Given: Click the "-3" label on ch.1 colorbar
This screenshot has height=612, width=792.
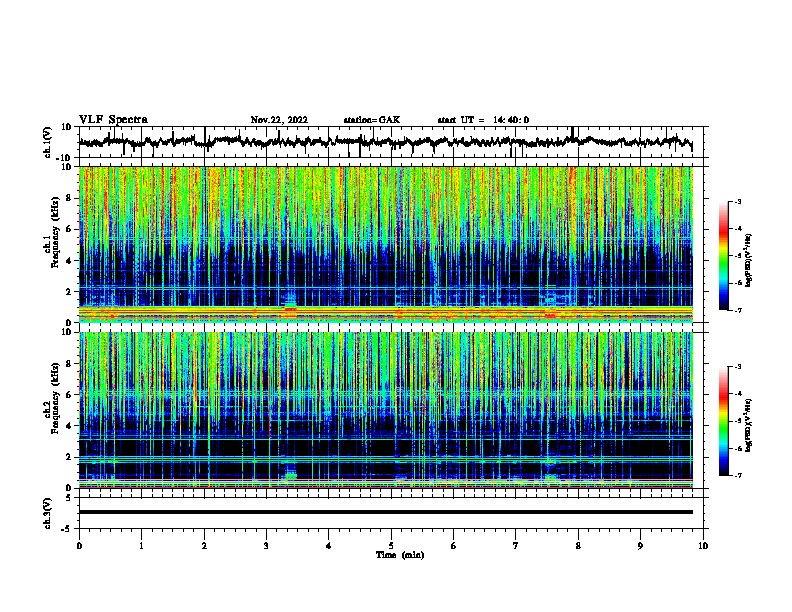Looking at the screenshot, I should [x=738, y=201].
